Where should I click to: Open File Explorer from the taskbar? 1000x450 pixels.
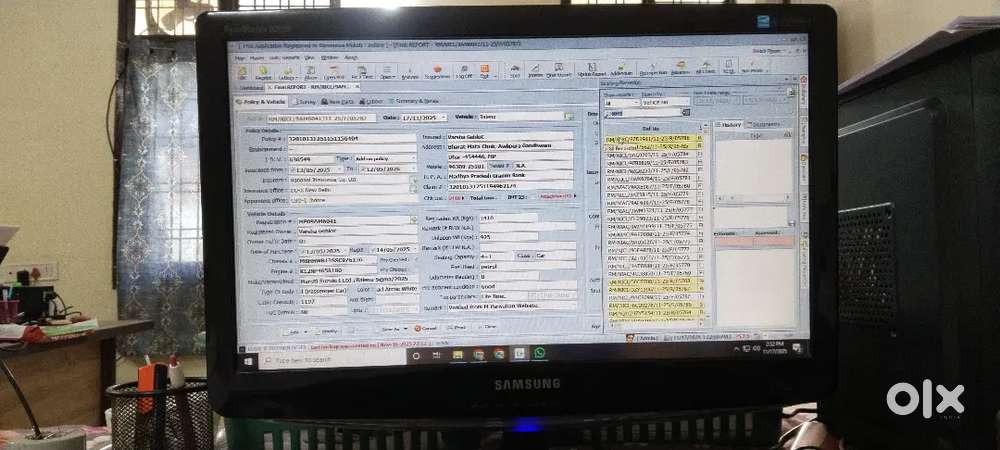point(458,355)
